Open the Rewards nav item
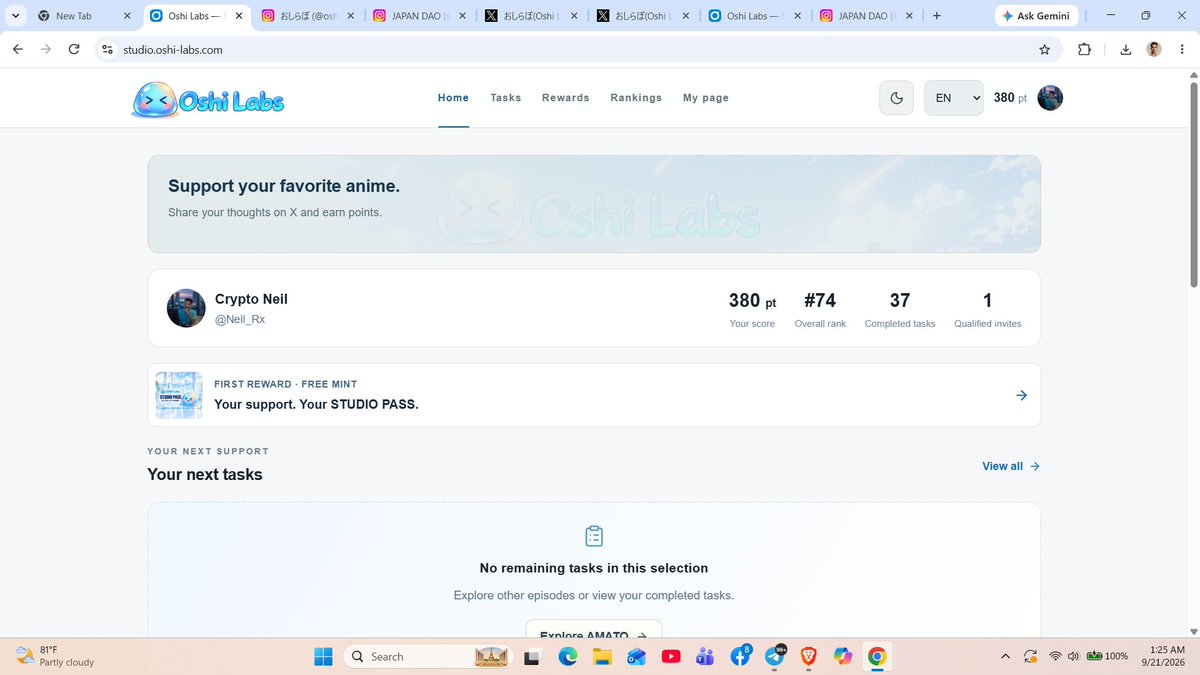Viewport: 1200px width, 675px height. [566, 98]
